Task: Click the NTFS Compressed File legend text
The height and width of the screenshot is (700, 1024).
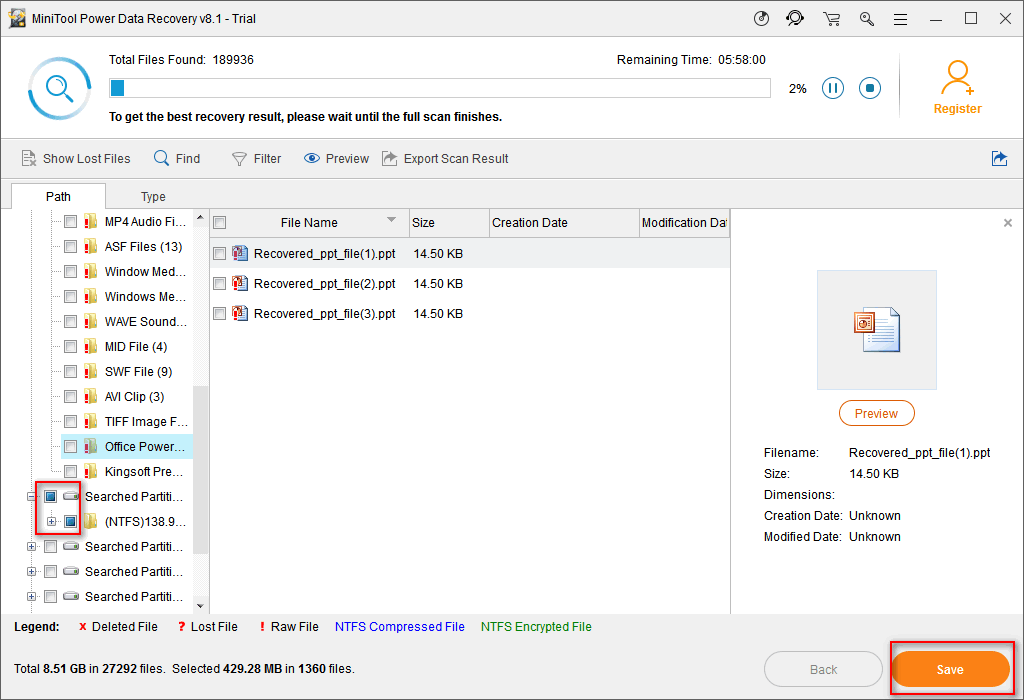Action: [x=400, y=627]
